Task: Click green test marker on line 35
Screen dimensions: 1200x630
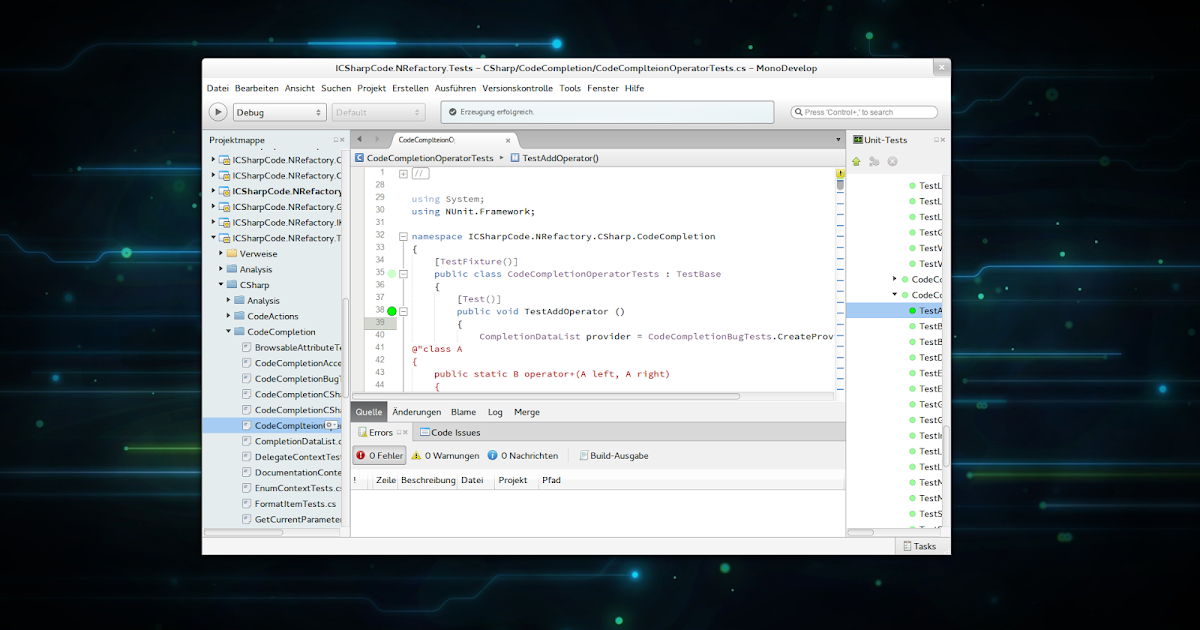Action: (x=392, y=273)
